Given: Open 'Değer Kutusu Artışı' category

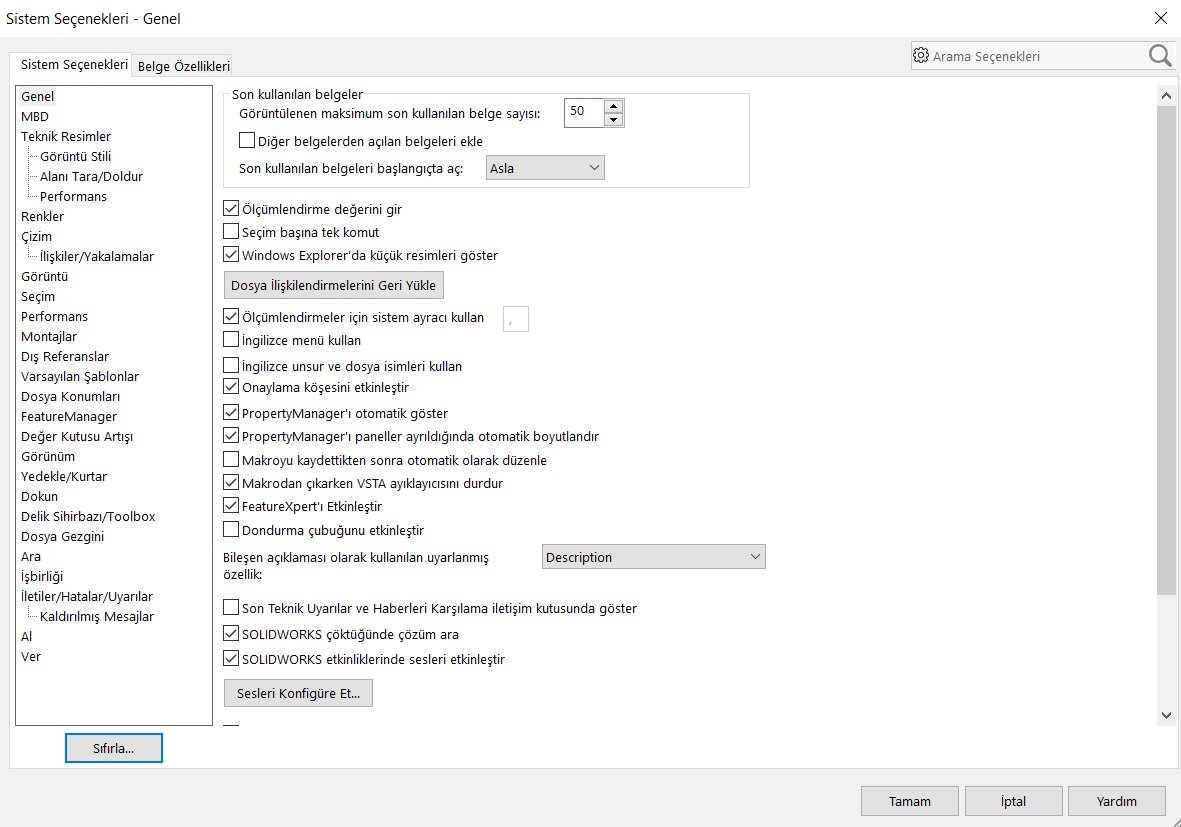Looking at the screenshot, I should tap(77, 437).
